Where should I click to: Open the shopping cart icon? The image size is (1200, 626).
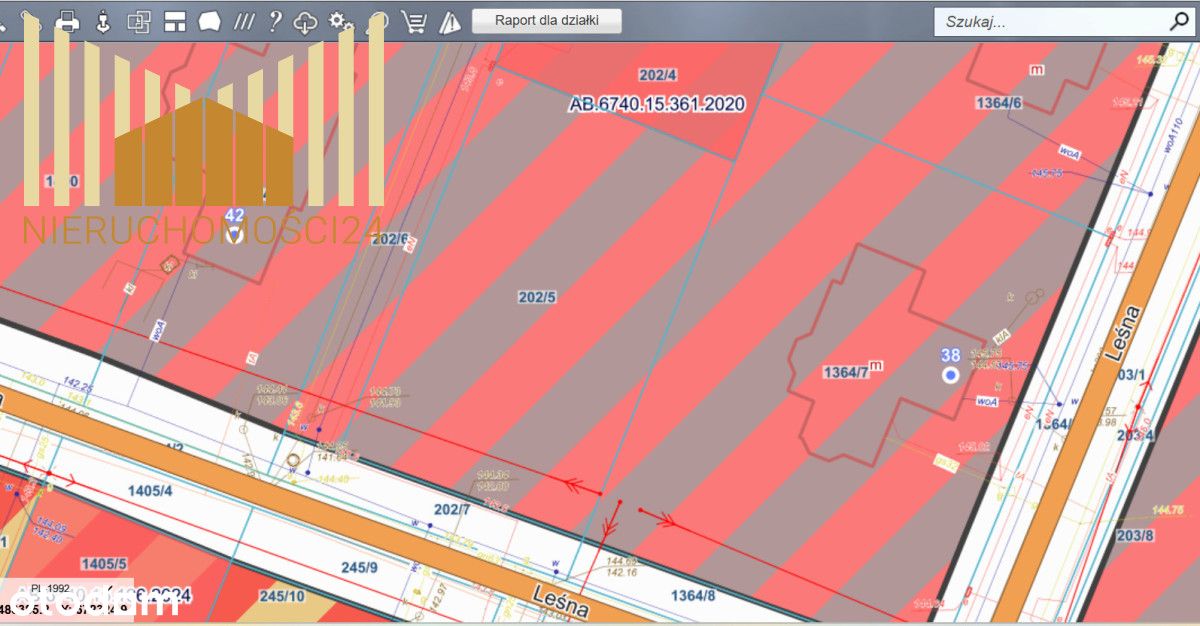pyautogui.click(x=412, y=22)
